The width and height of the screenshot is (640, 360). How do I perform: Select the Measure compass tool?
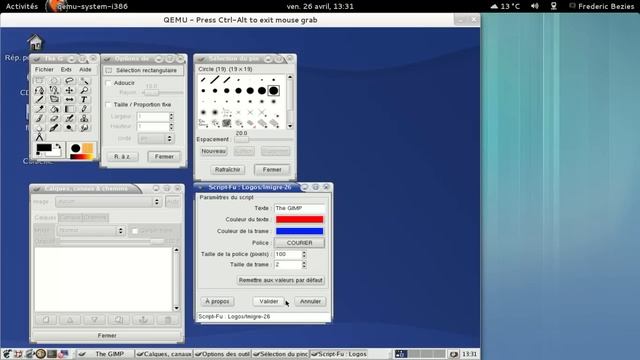click(x=39, y=137)
